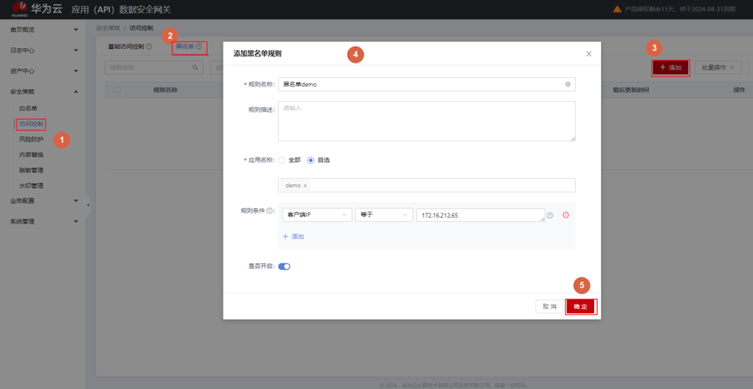Click the 安全策略 breadcrumb link
Image resolution: width=753 pixels, height=389 pixels.
(108, 28)
